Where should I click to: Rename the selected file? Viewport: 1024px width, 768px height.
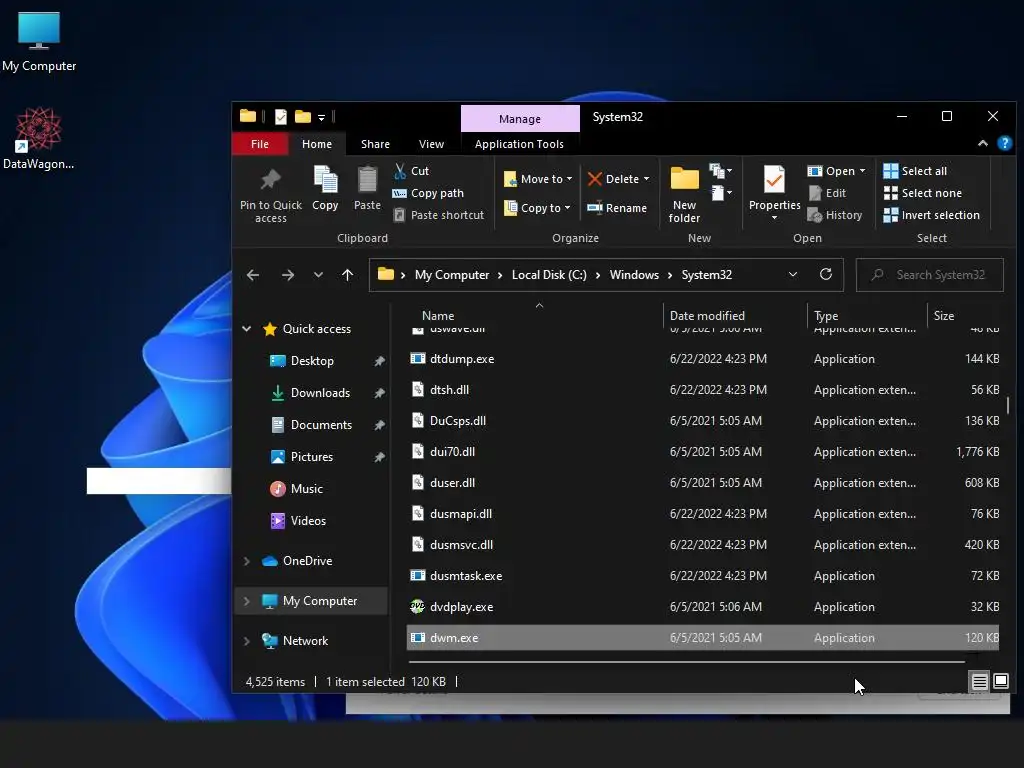click(616, 208)
